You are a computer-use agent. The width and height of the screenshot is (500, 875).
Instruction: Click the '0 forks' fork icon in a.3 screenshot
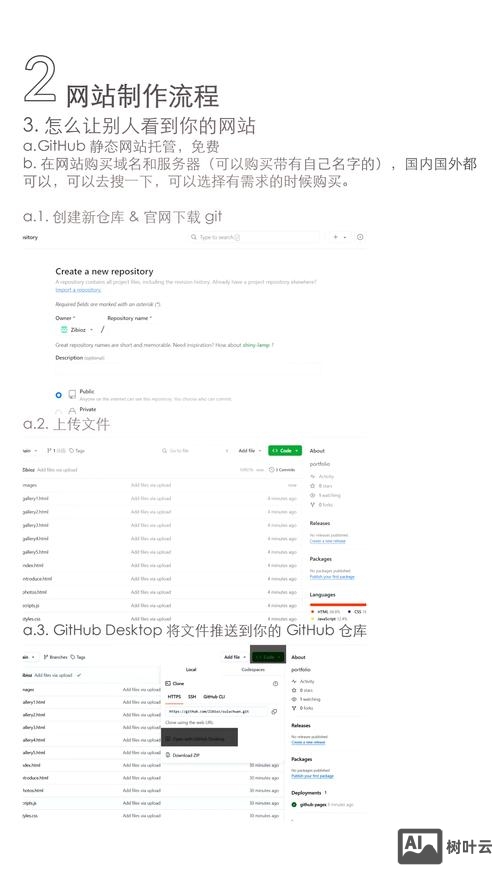click(x=294, y=708)
